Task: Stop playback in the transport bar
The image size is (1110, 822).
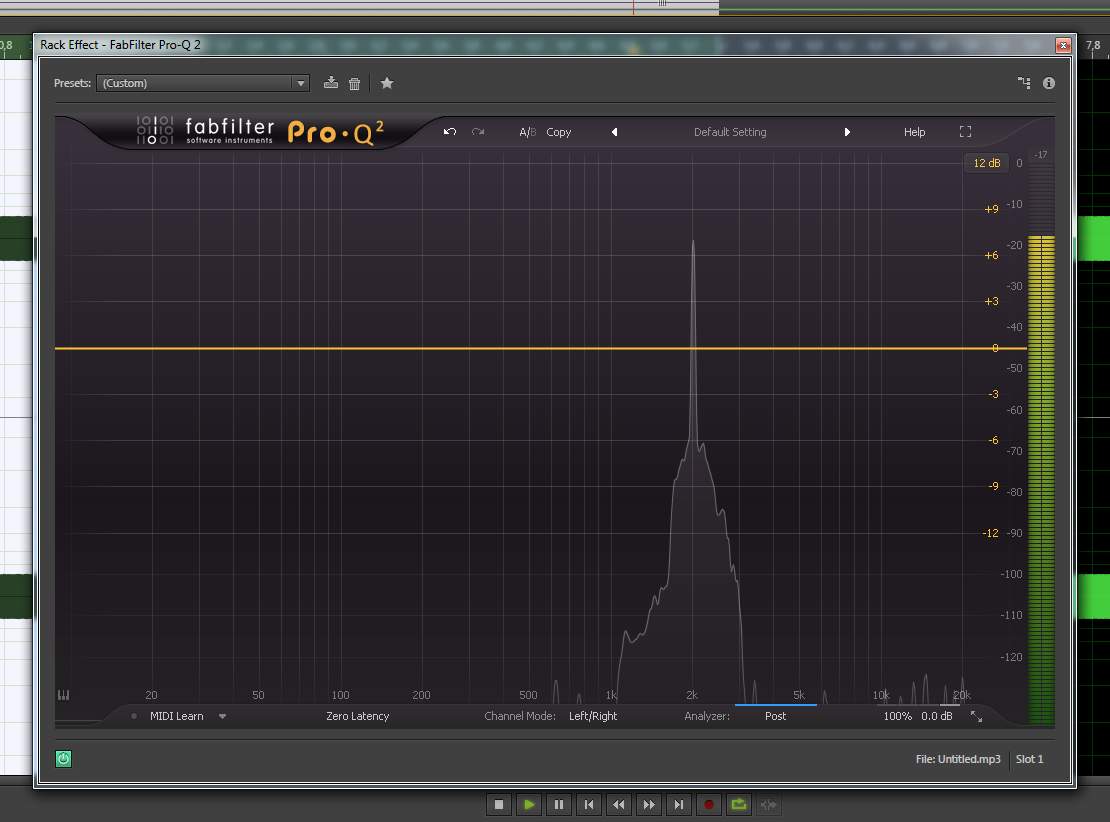Action: pyautogui.click(x=498, y=804)
